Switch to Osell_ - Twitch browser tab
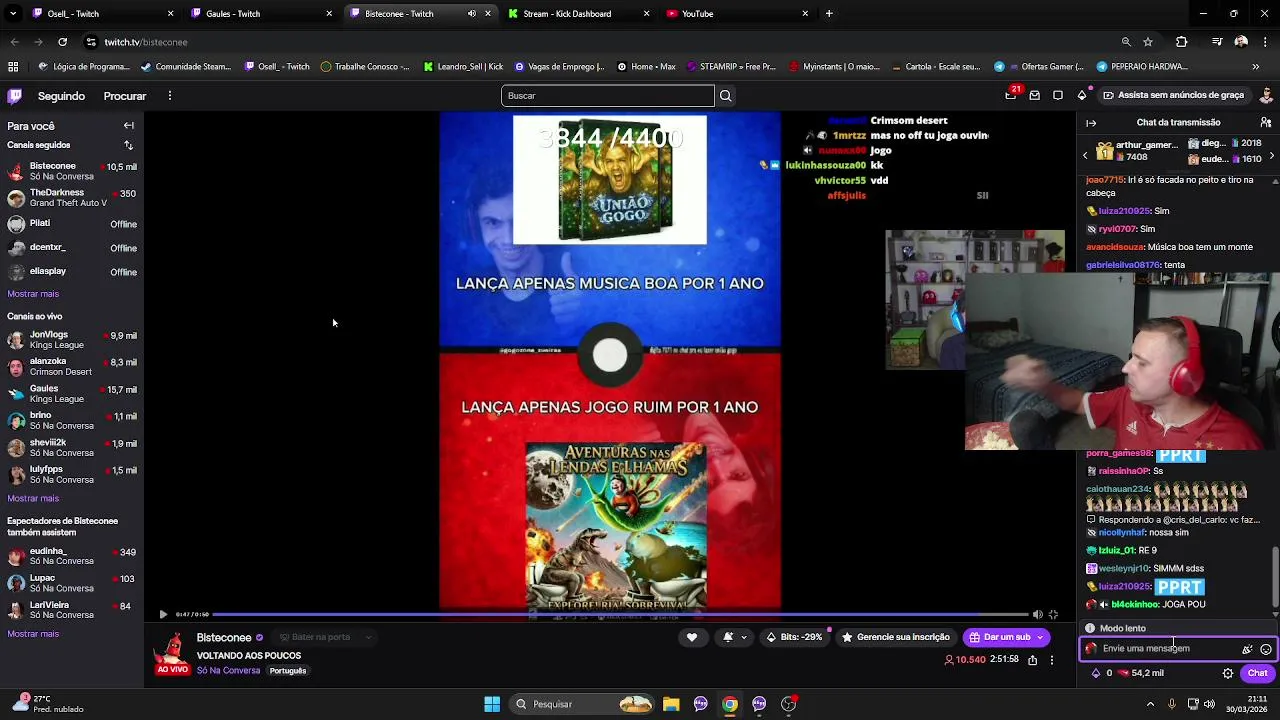This screenshot has width=1280, height=720. click(98, 14)
